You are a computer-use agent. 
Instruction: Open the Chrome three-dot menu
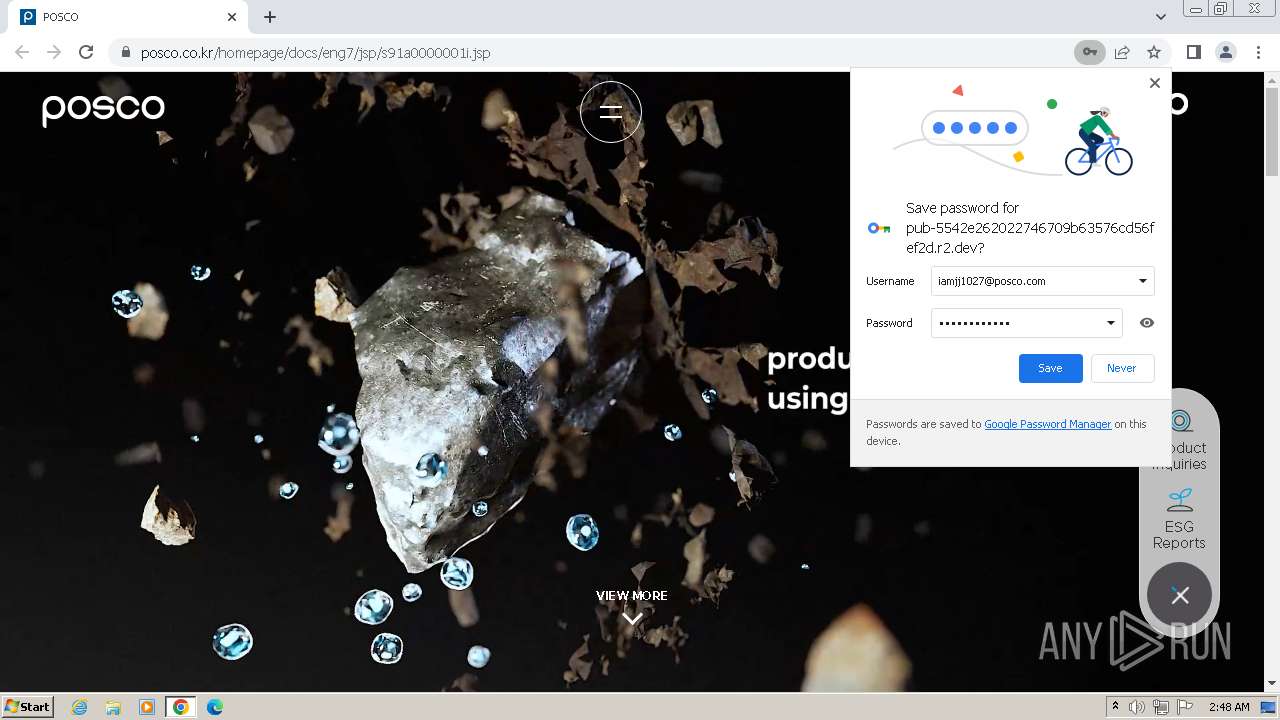pos(1258,52)
